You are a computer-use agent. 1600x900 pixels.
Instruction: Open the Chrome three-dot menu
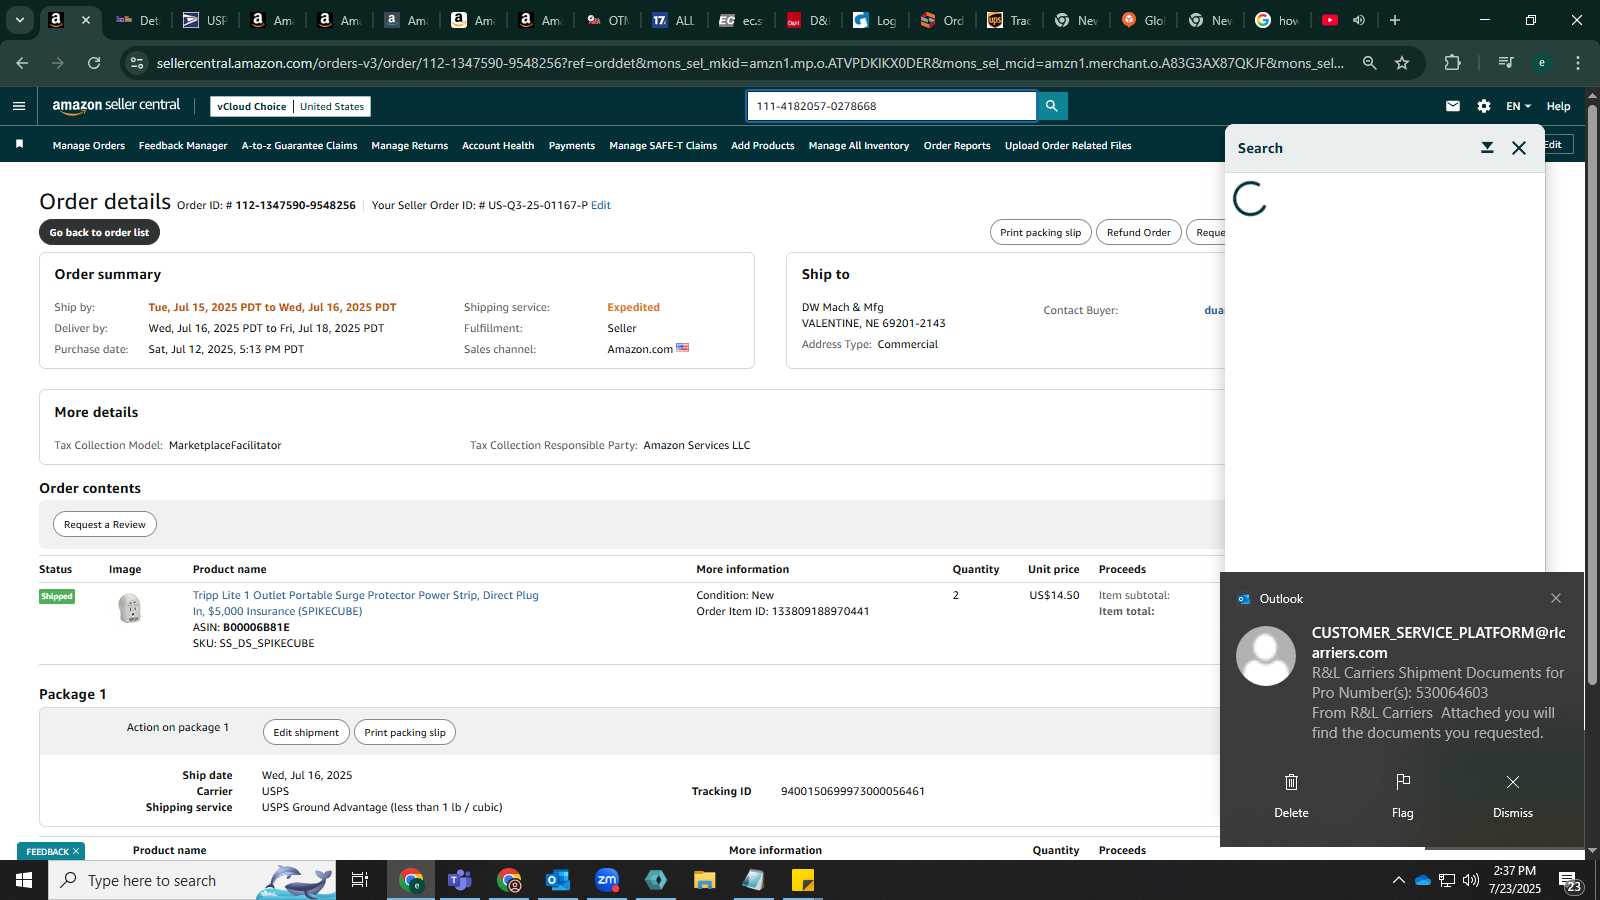[x=1578, y=63]
